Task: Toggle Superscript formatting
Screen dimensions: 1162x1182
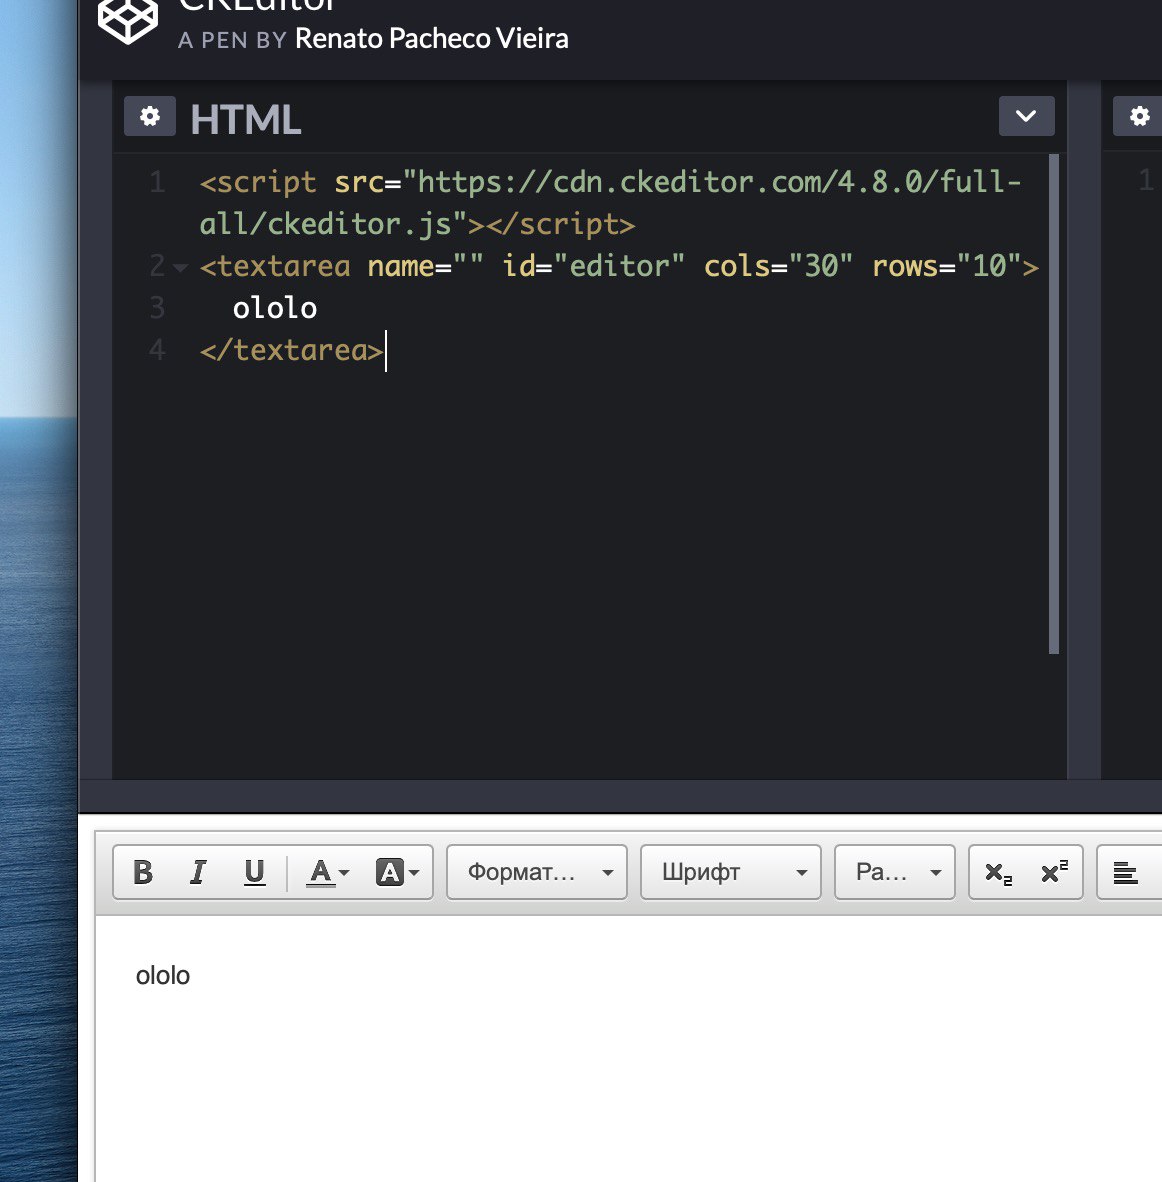Action: (1054, 872)
